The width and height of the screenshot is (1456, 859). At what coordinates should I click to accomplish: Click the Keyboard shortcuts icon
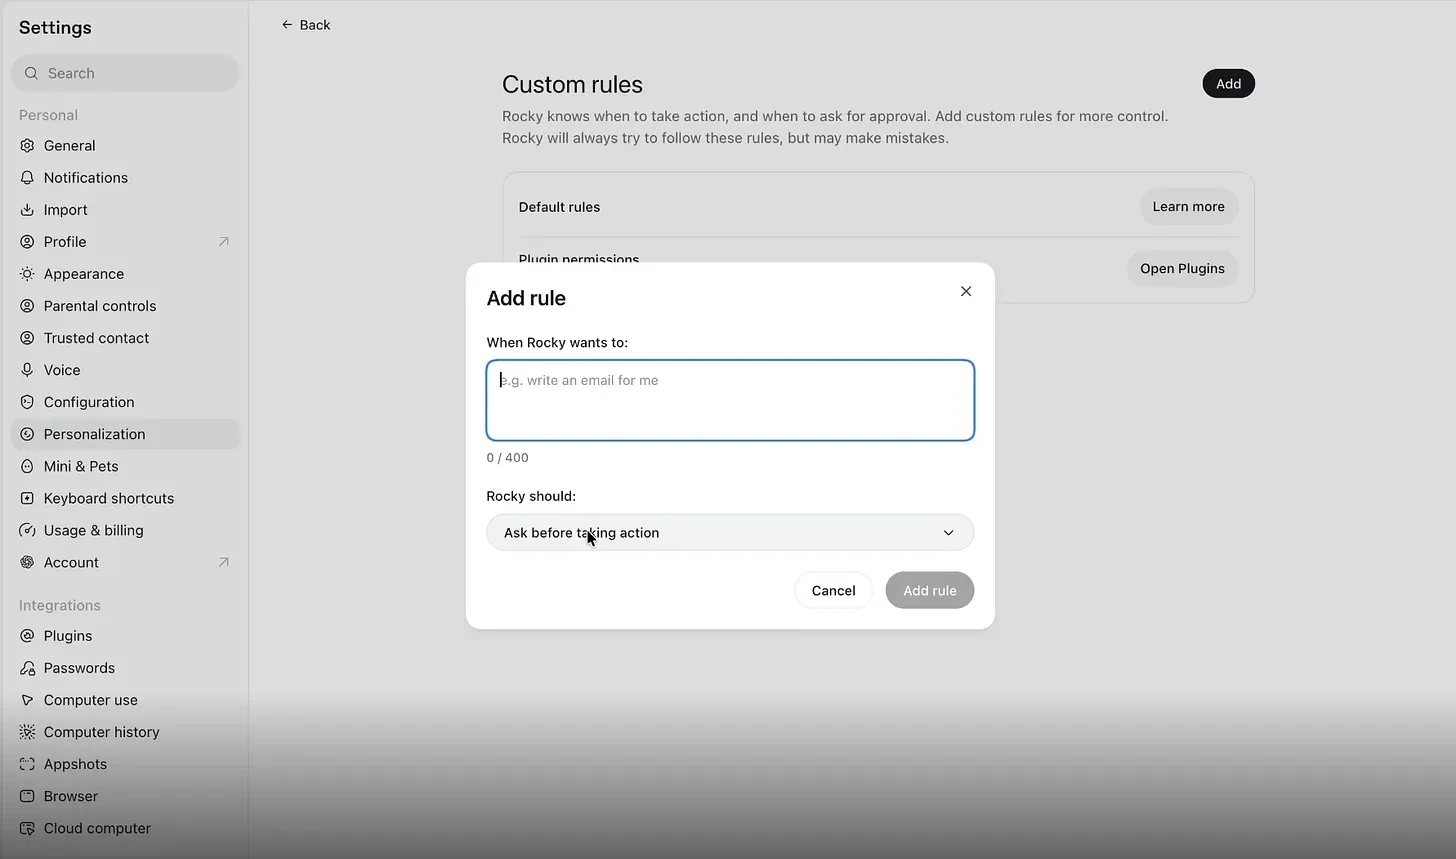click(x=27, y=498)
